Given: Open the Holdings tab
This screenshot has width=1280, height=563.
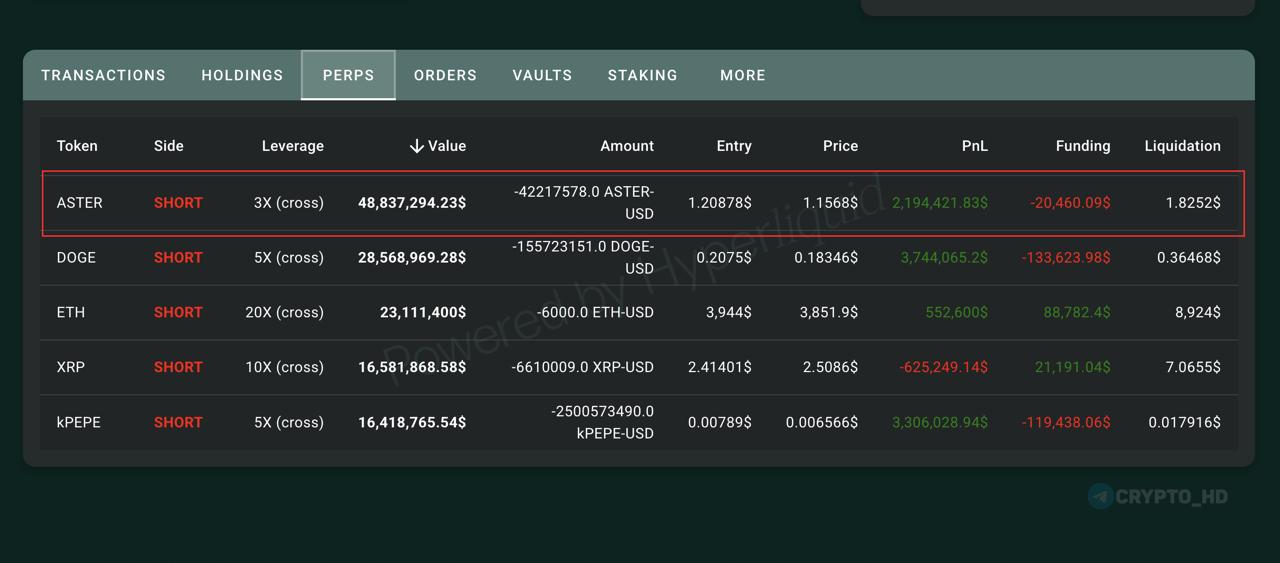Looking at the screenshot, I should 242,75.
